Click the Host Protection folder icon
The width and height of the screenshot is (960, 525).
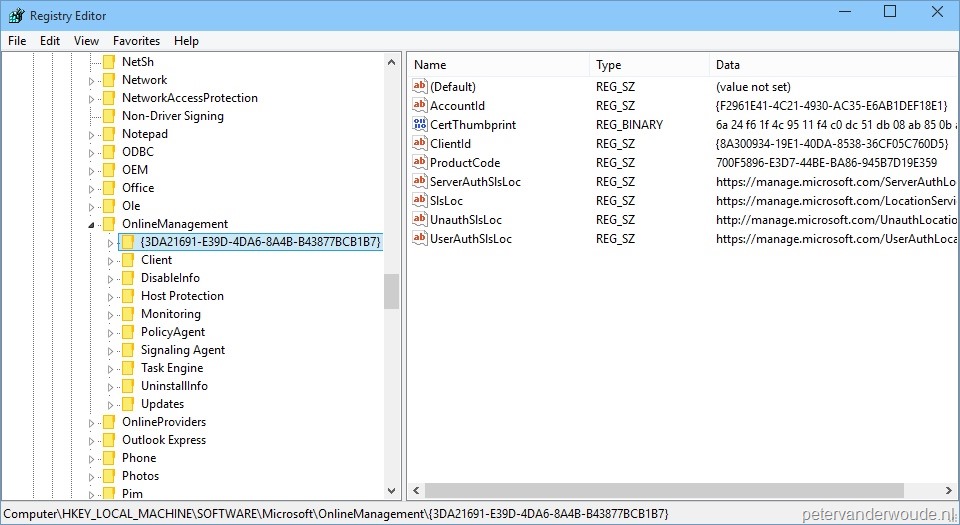click(128, 296)
